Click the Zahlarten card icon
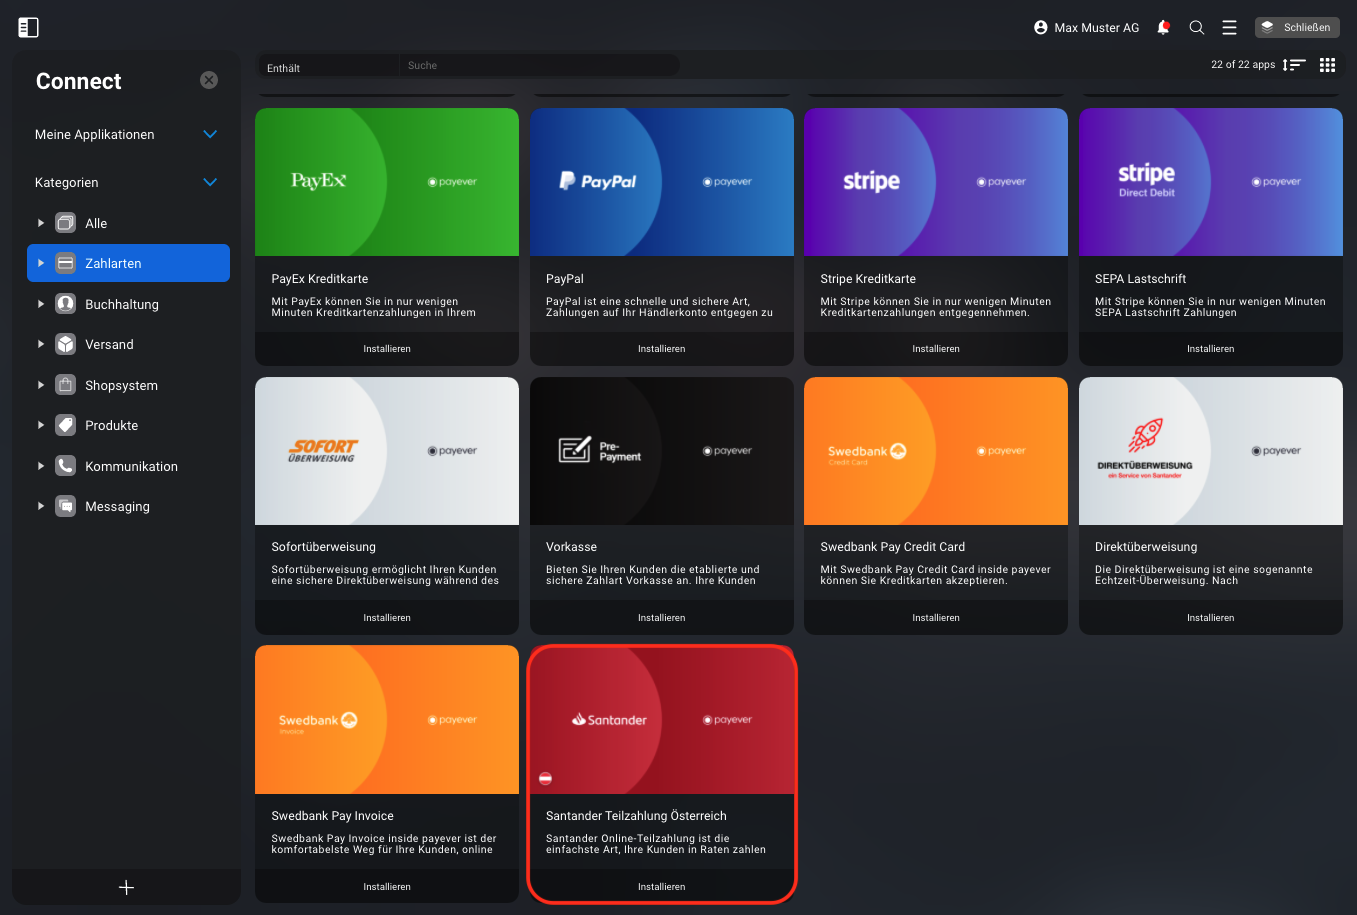Viewport: 1357px width, 915px height. click(x=66, y=263)
